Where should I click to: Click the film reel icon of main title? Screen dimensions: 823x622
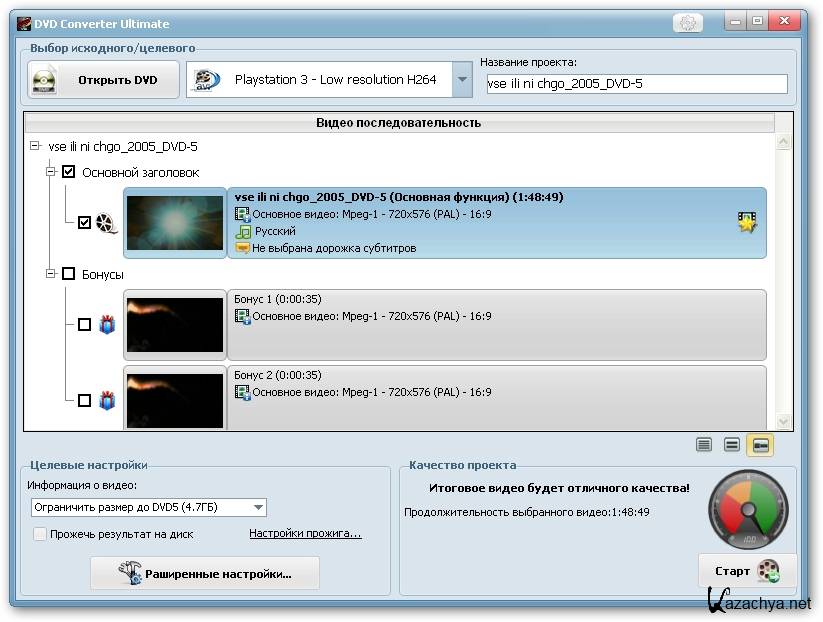[107, 223]
